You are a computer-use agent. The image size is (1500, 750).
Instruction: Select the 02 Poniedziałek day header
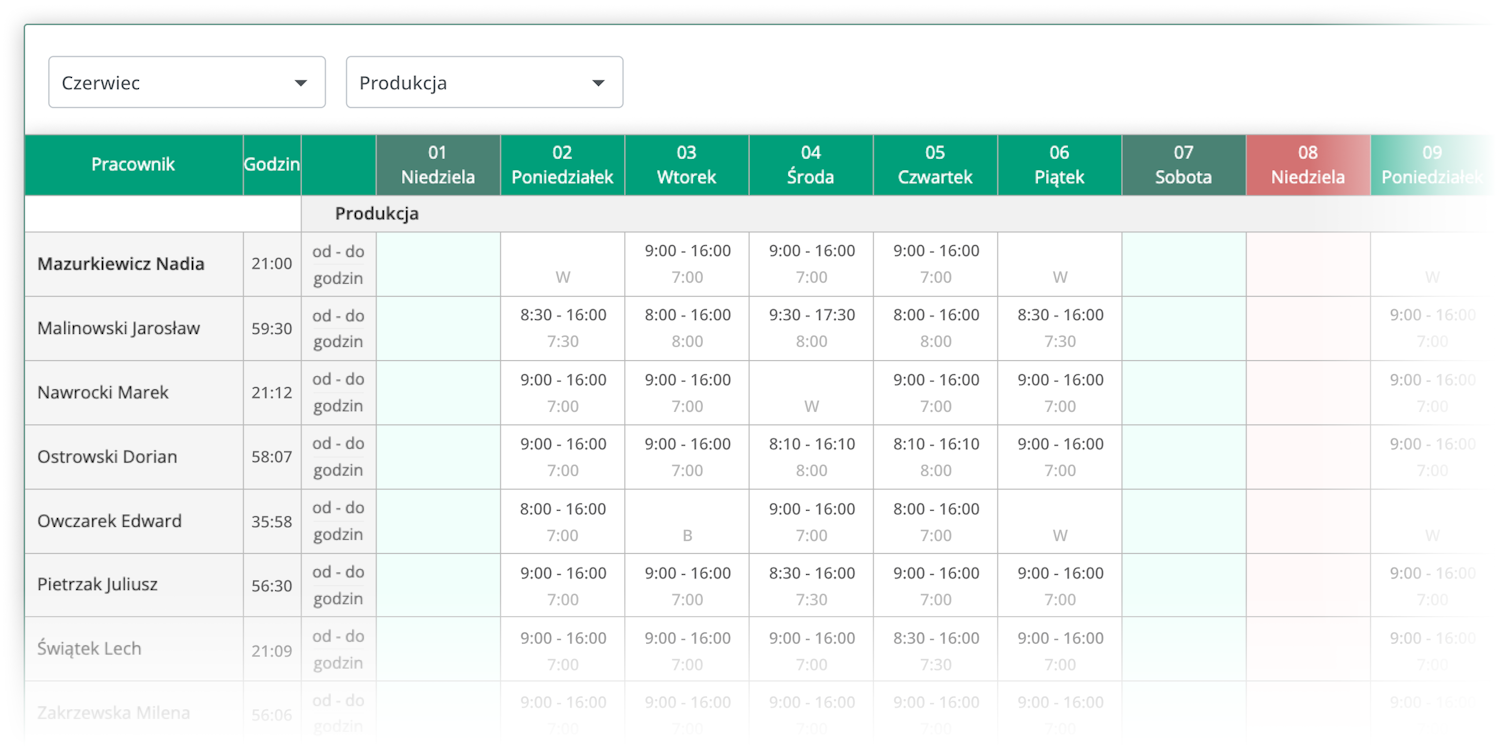[x=562, y=165]
